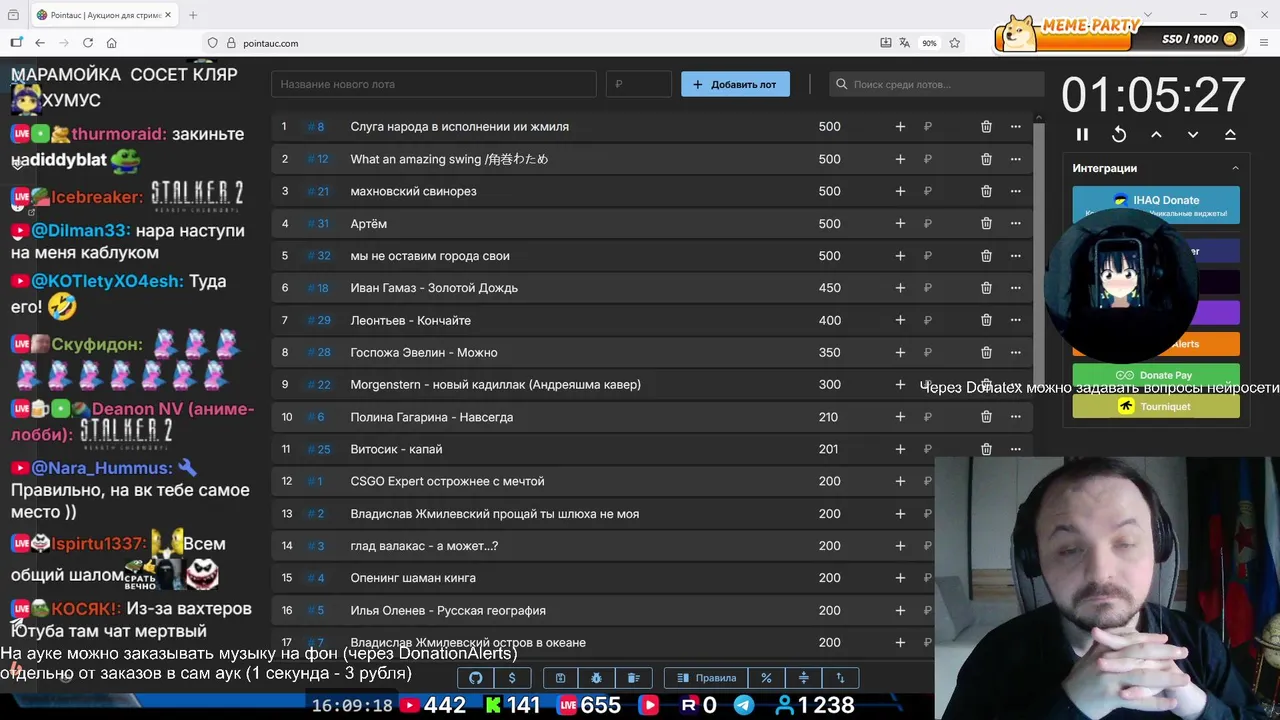Open the Правила rules panel

tap(706, 678)
